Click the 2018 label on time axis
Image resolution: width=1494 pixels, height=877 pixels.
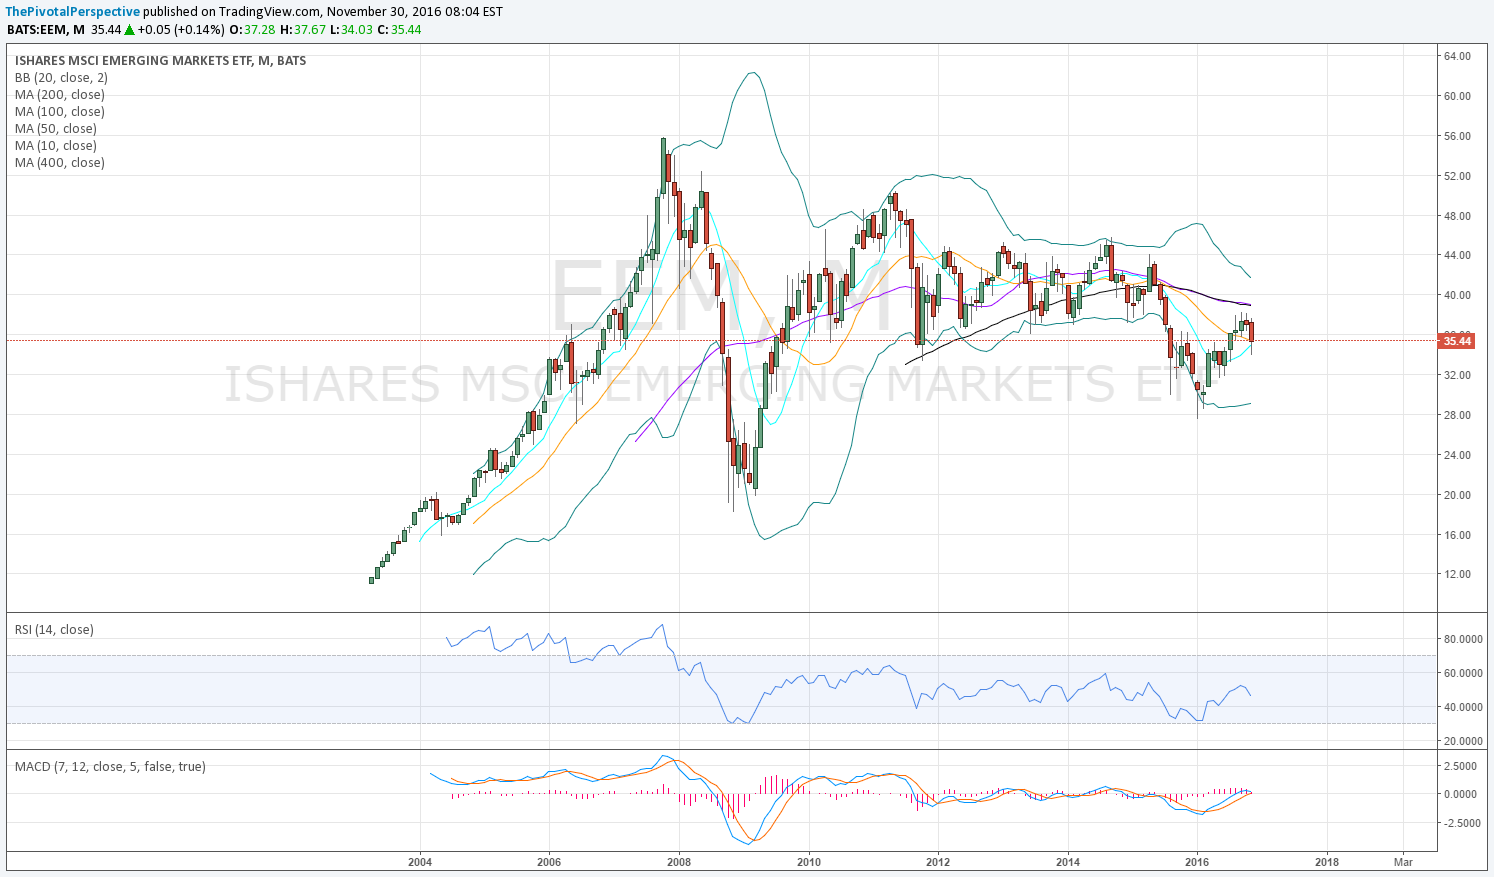pos(1327,861)
